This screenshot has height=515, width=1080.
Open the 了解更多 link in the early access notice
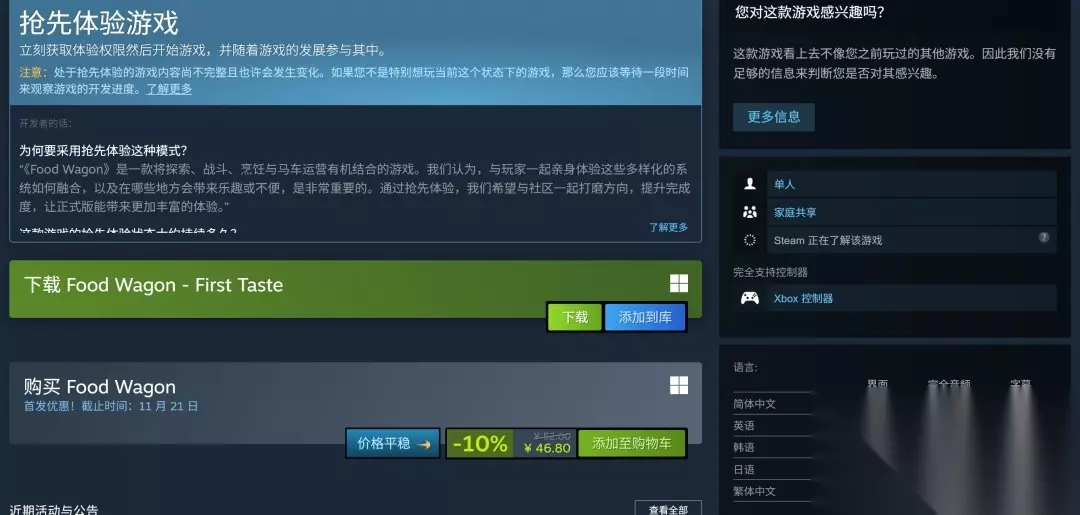169,89
